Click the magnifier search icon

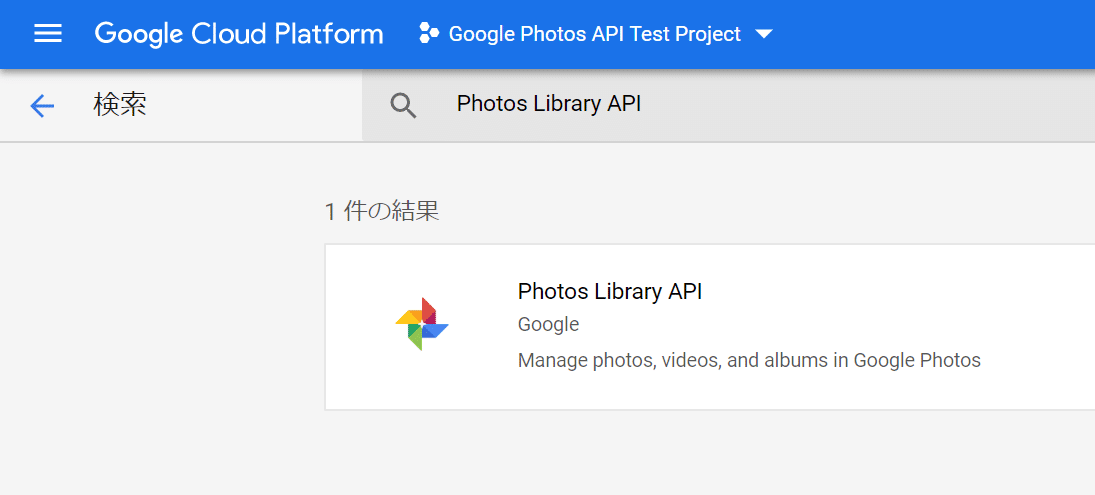(x=403, y=106)
